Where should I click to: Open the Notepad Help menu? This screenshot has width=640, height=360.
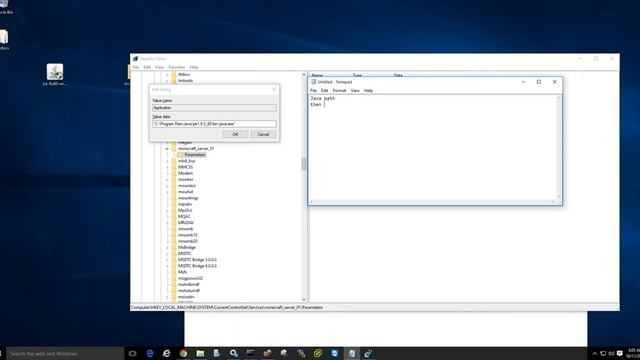pos(368,91)
